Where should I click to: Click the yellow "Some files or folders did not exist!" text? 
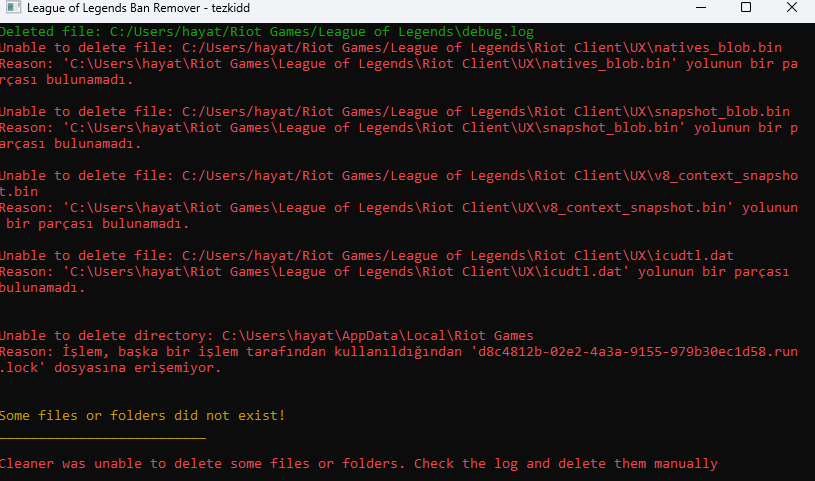pos(142,416)
